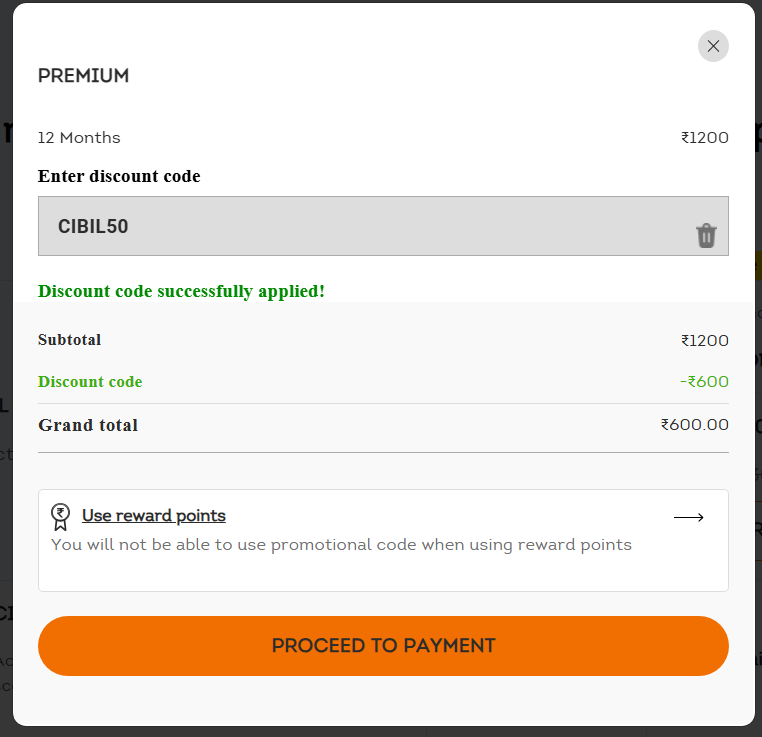762x737 pixels.
Task: Click the ₹600.00 grand total amount
Action: pyautogui.click(x=694, y=425)
